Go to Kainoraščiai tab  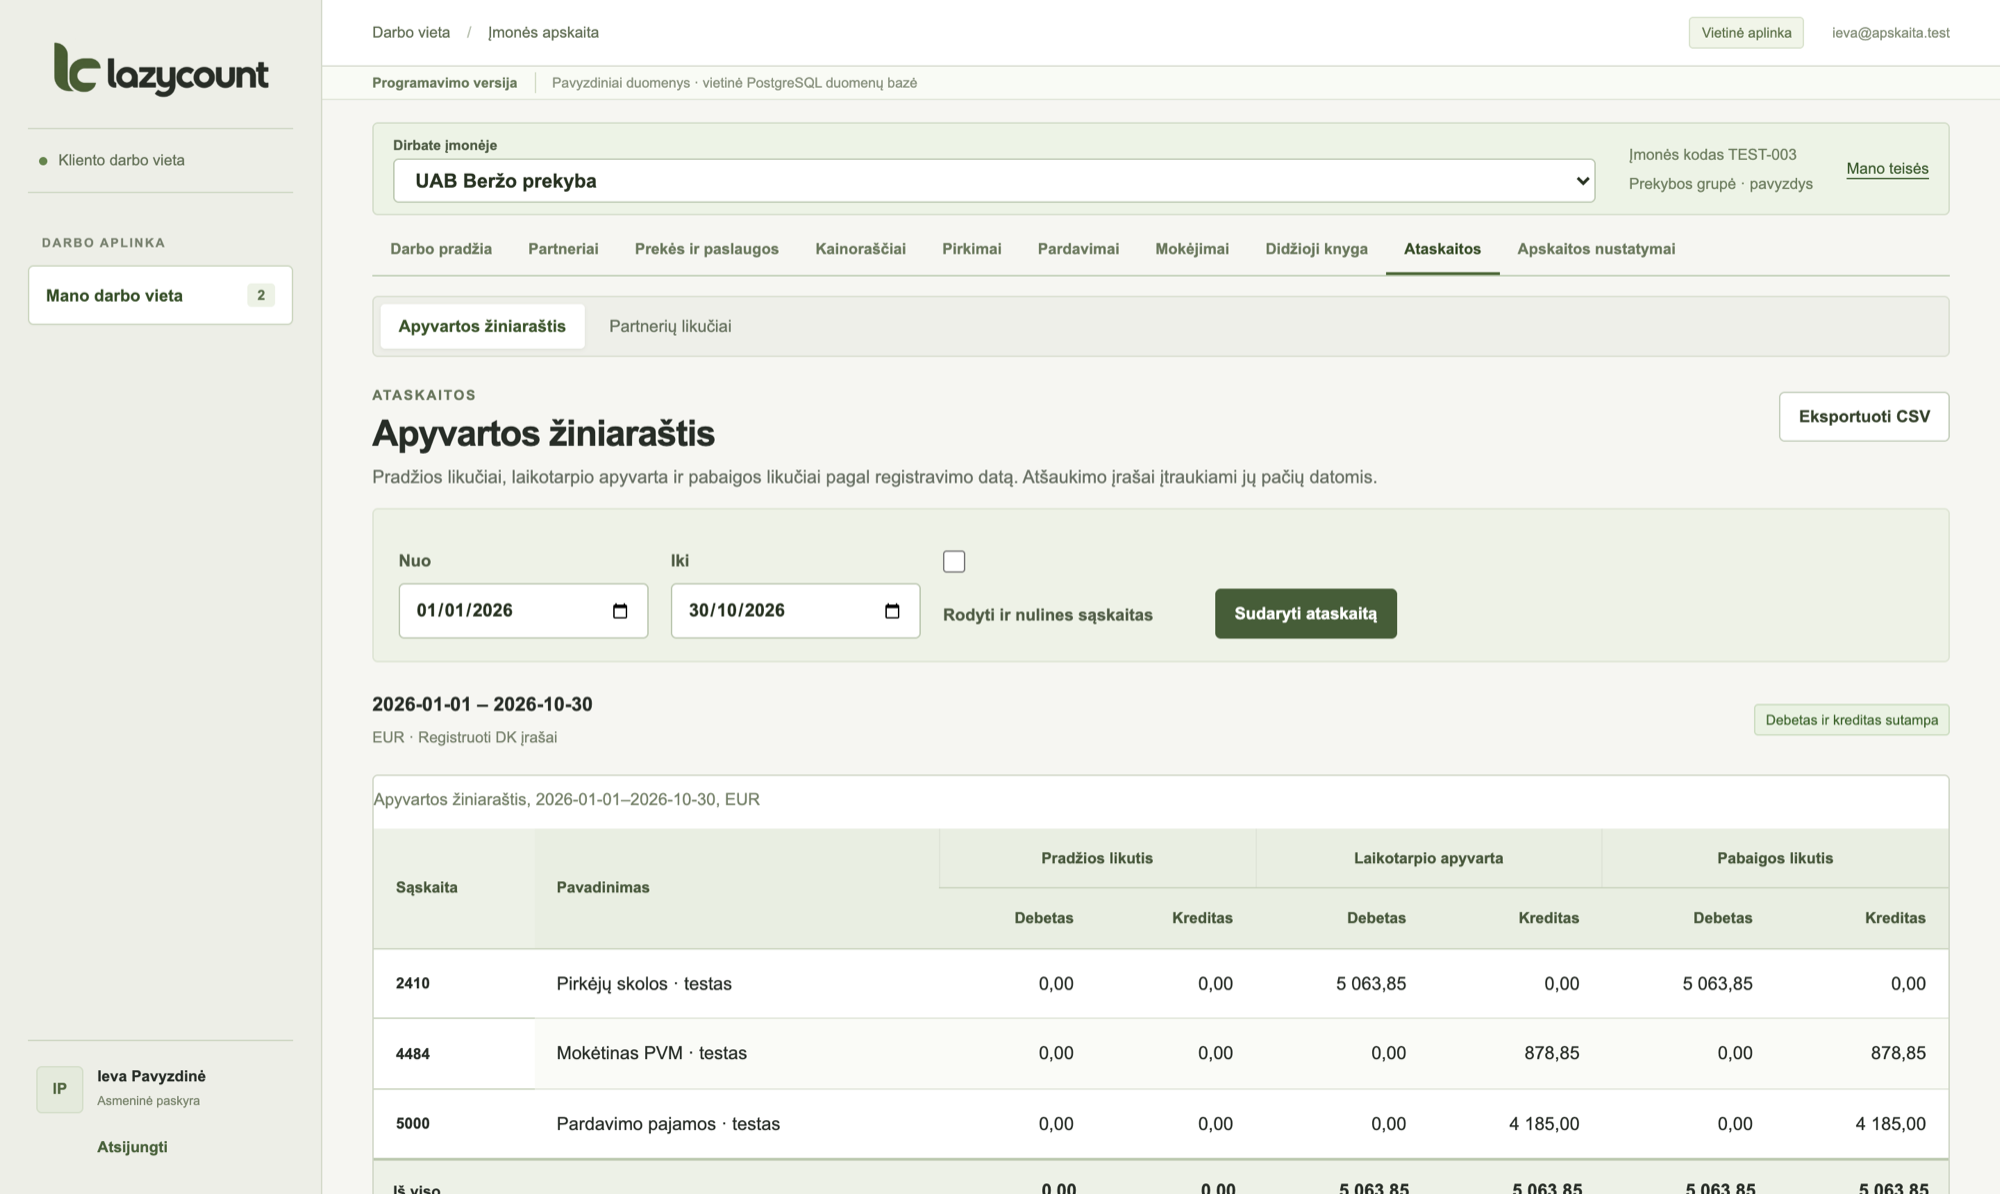coord(860,249)
